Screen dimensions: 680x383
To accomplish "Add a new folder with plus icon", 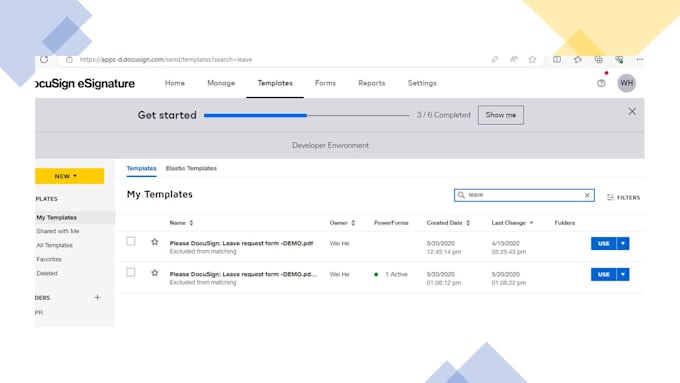I will pyautogui.click(x=98, y=298).
